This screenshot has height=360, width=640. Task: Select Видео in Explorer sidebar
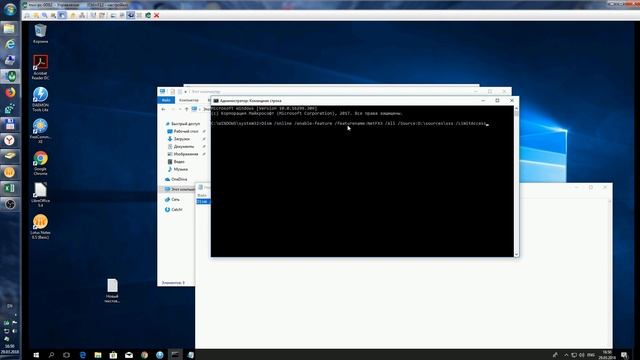[176, 162]
